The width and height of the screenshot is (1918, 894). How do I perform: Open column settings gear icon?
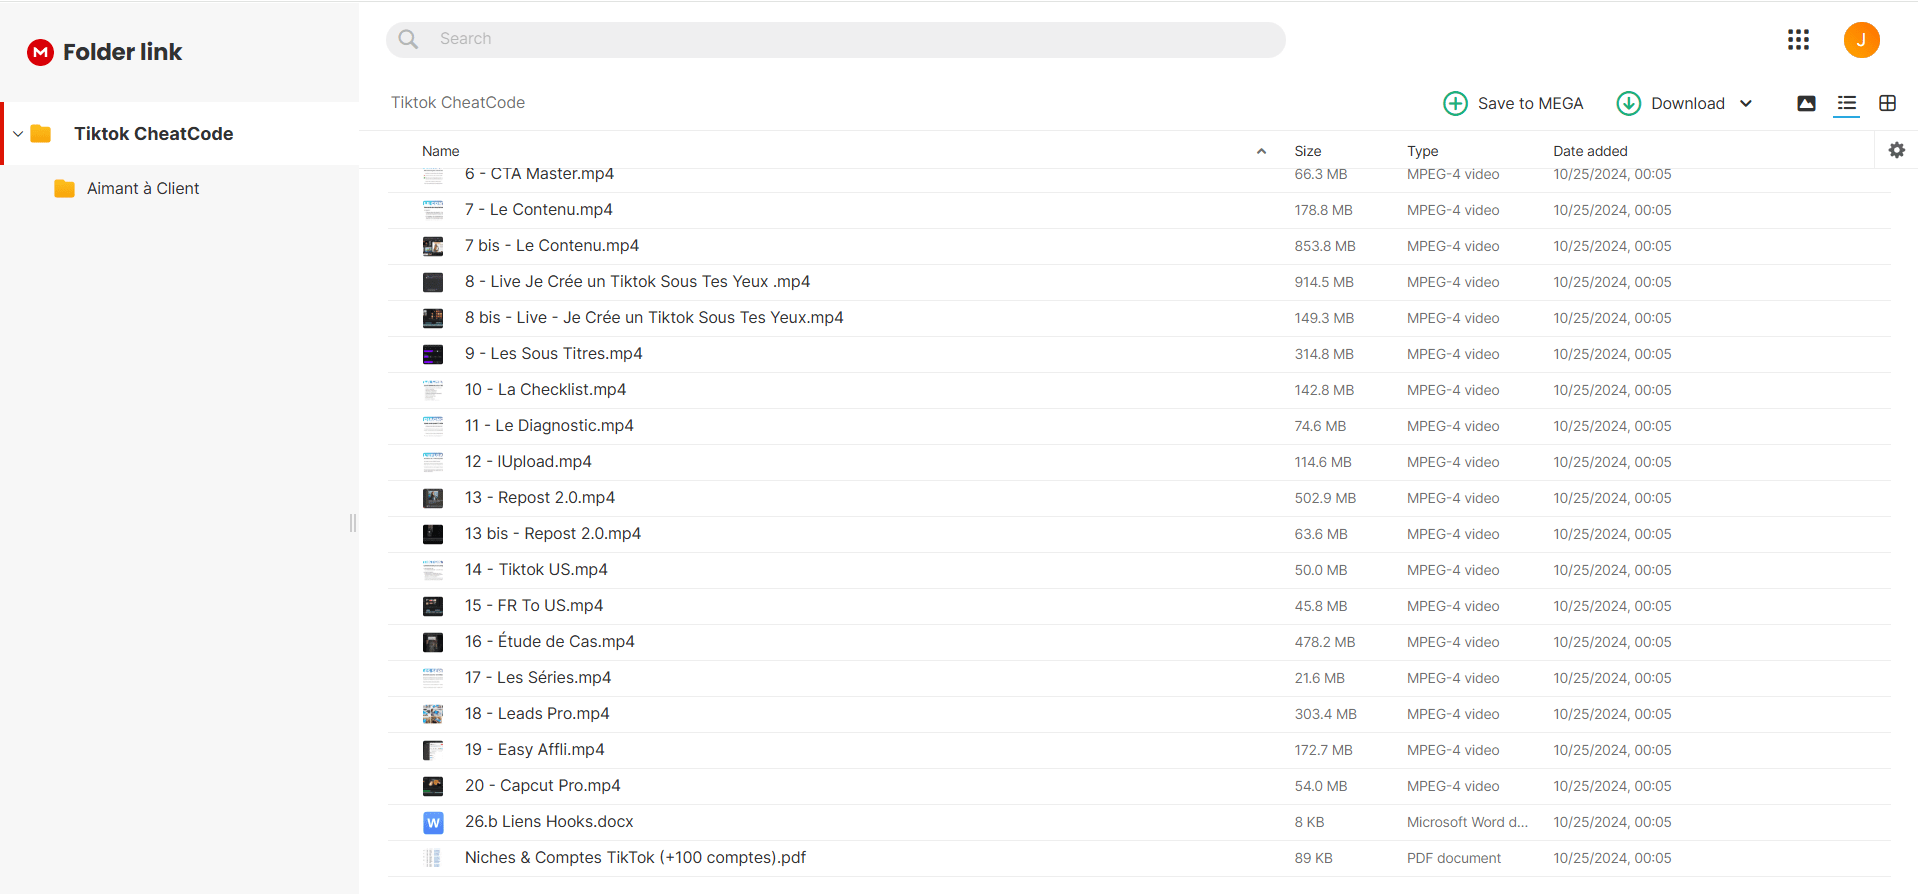[1896, 150]
